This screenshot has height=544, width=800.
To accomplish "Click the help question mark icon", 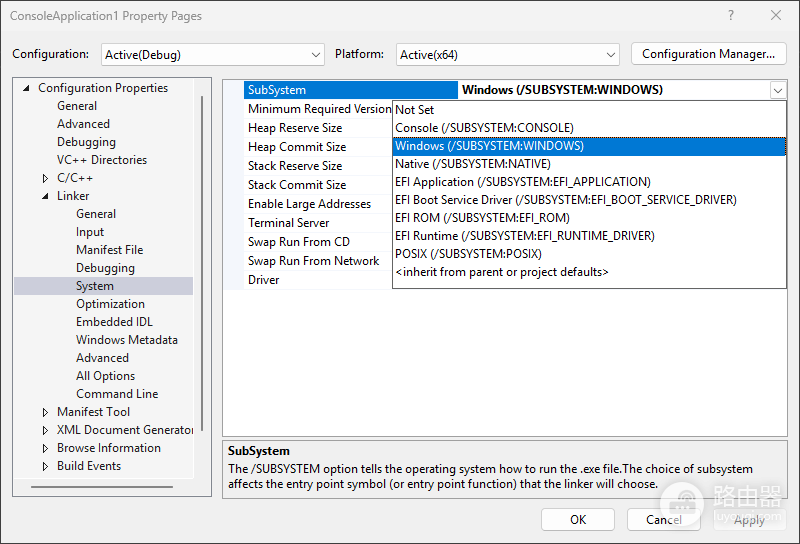I will [731, 16].
